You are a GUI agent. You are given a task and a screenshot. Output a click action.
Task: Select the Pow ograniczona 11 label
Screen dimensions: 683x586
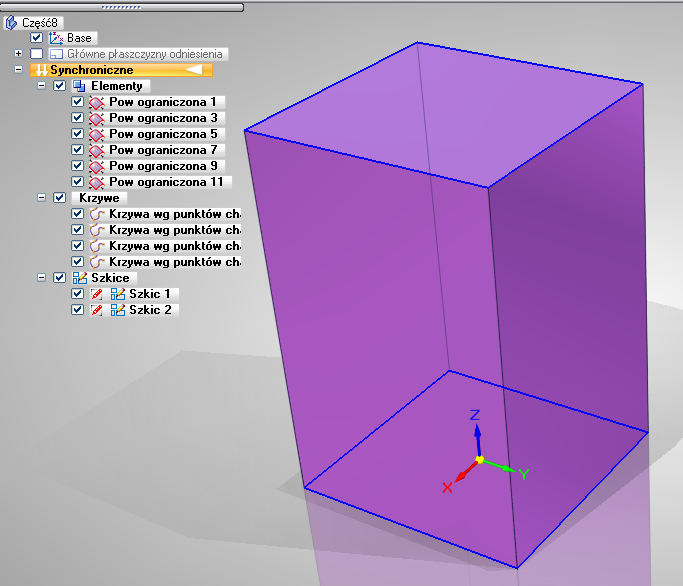tap(166, 182)
